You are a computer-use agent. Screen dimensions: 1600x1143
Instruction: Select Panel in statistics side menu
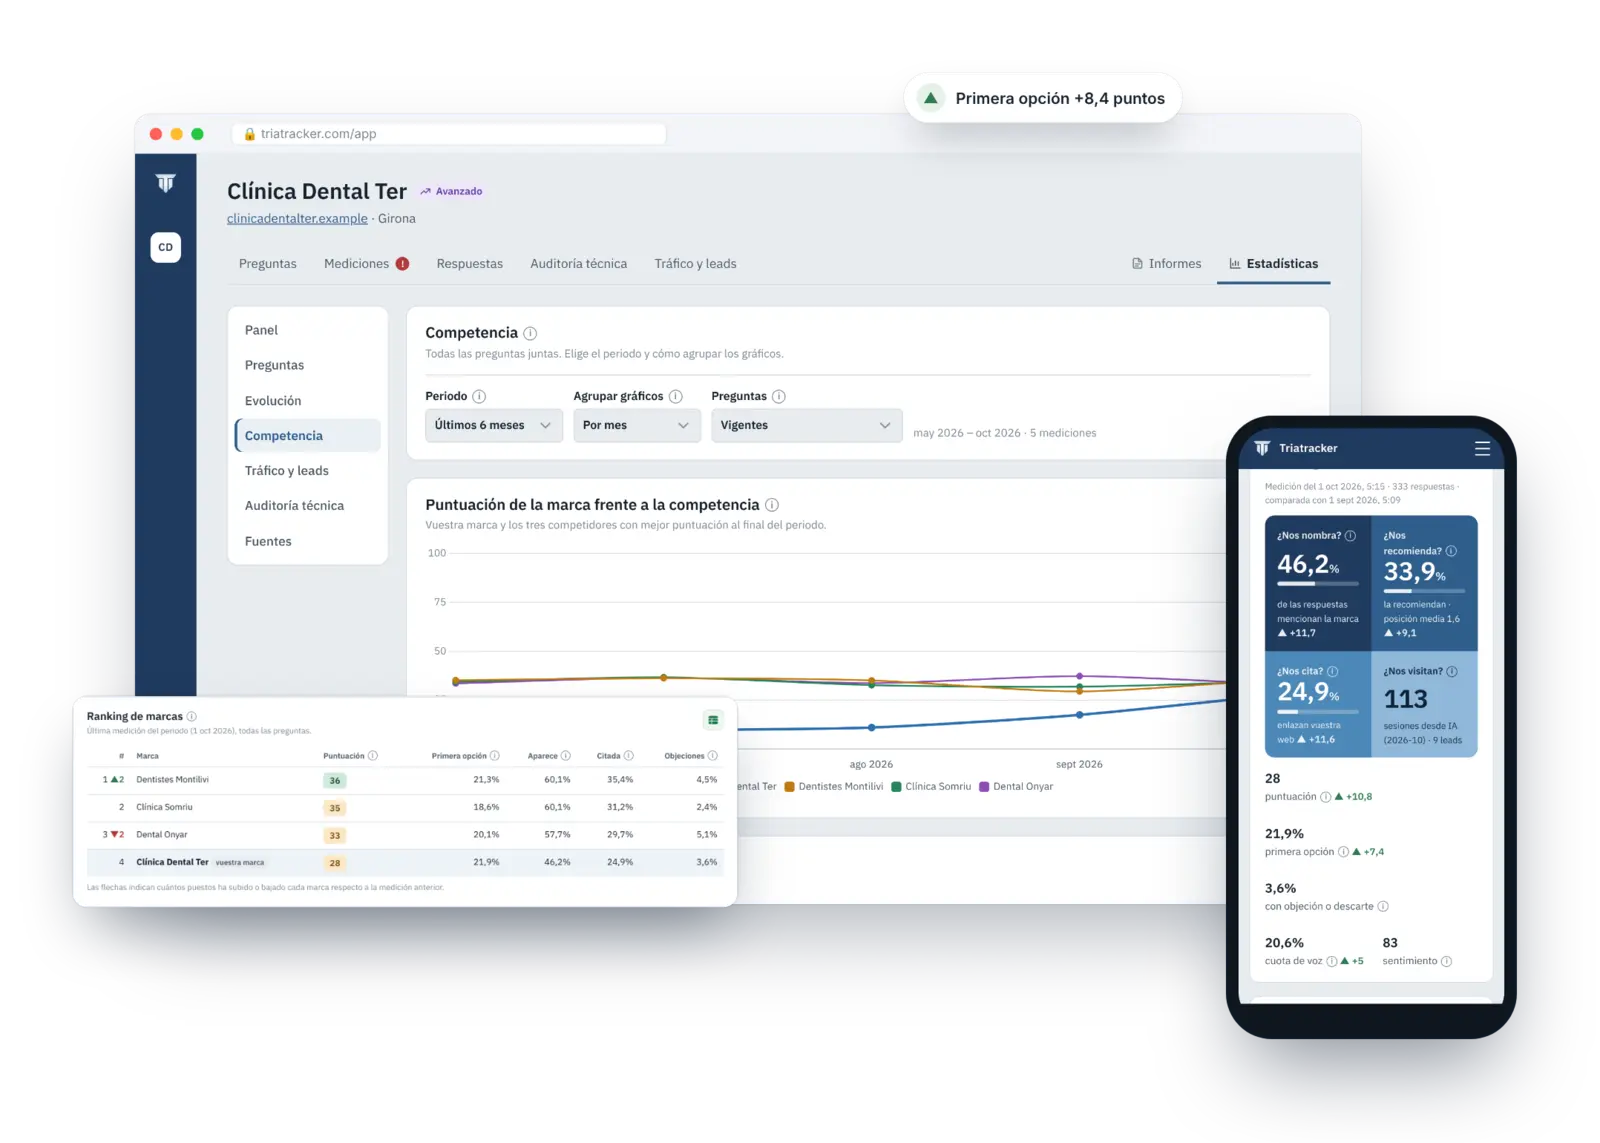click(308, 330)
